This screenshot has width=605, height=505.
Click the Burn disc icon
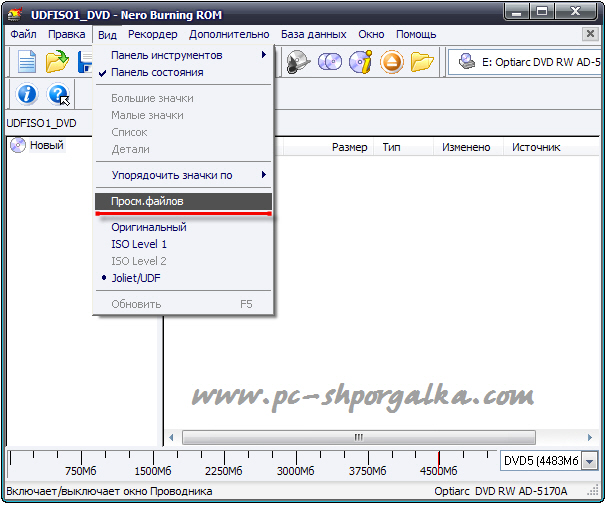[298, 62]
